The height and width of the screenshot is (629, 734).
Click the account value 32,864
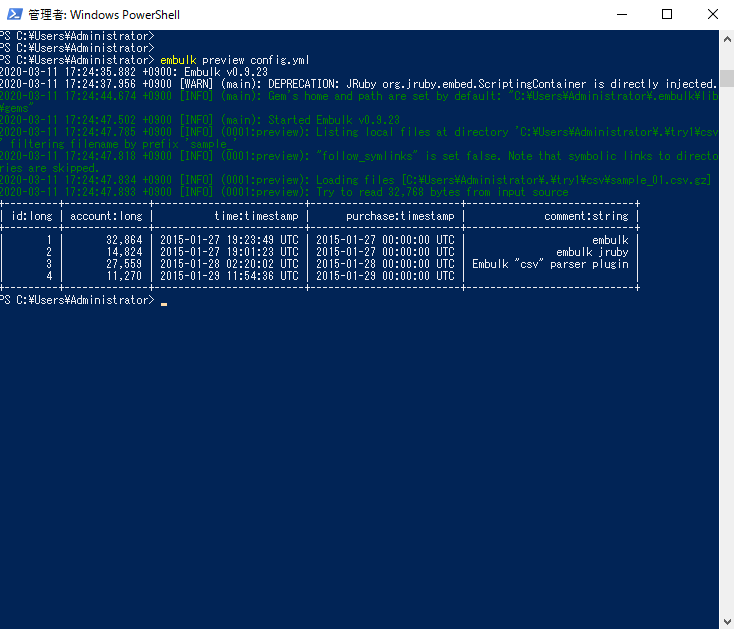(x=124, y=240)
